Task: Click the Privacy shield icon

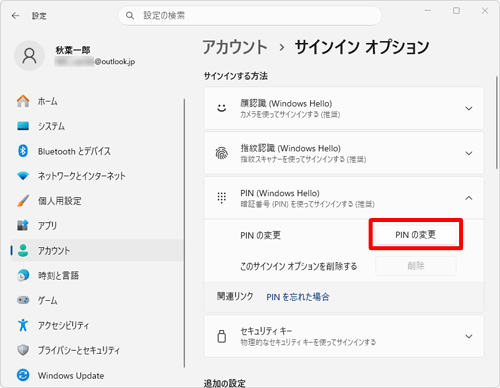Action: pyautogui.click(x=23, y=350)
